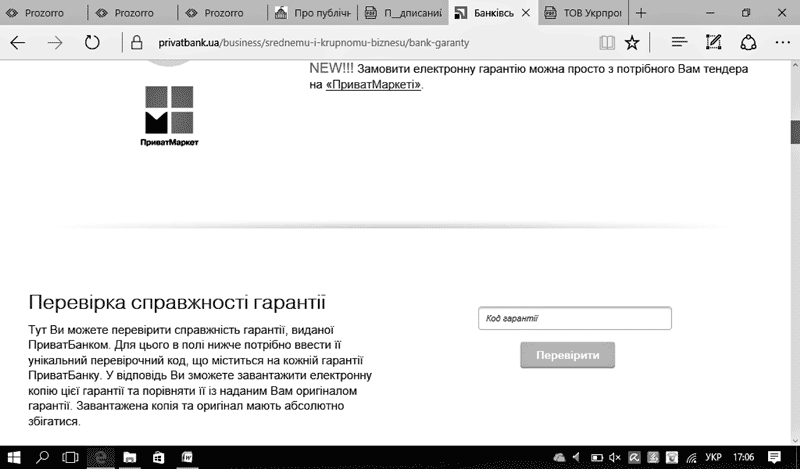Add page to favorites star
The image size is (800, 469).
[632, 43]
